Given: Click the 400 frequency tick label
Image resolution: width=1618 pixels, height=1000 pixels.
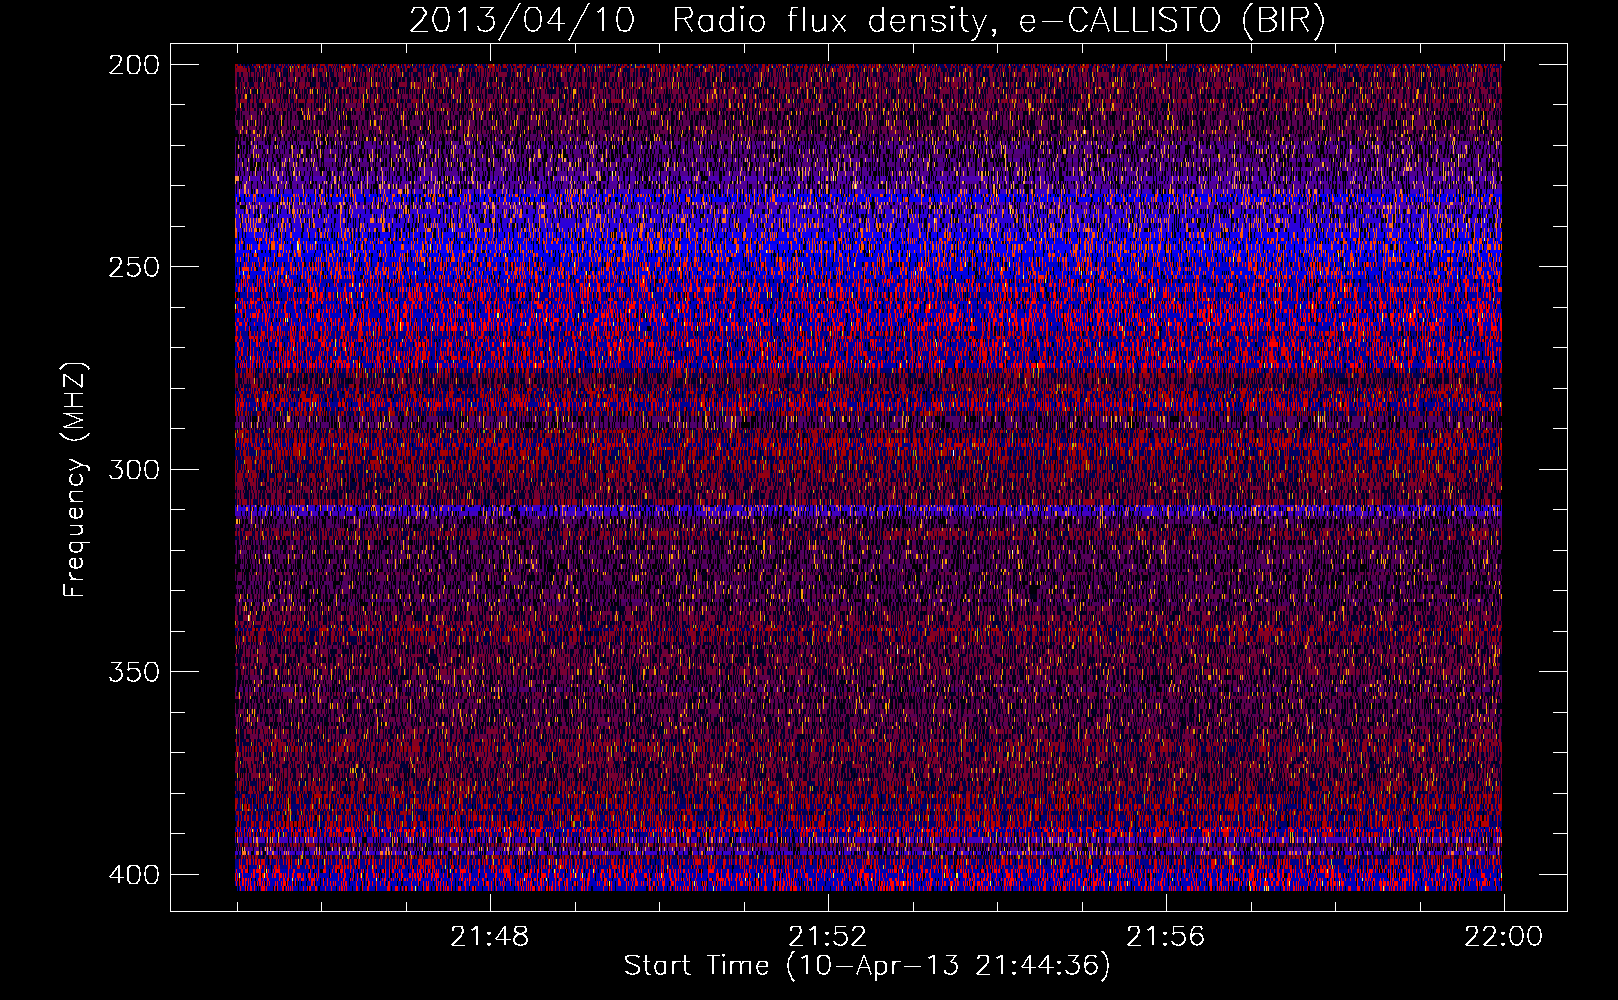Looking at the screenshot, I should tap(133, 874).
